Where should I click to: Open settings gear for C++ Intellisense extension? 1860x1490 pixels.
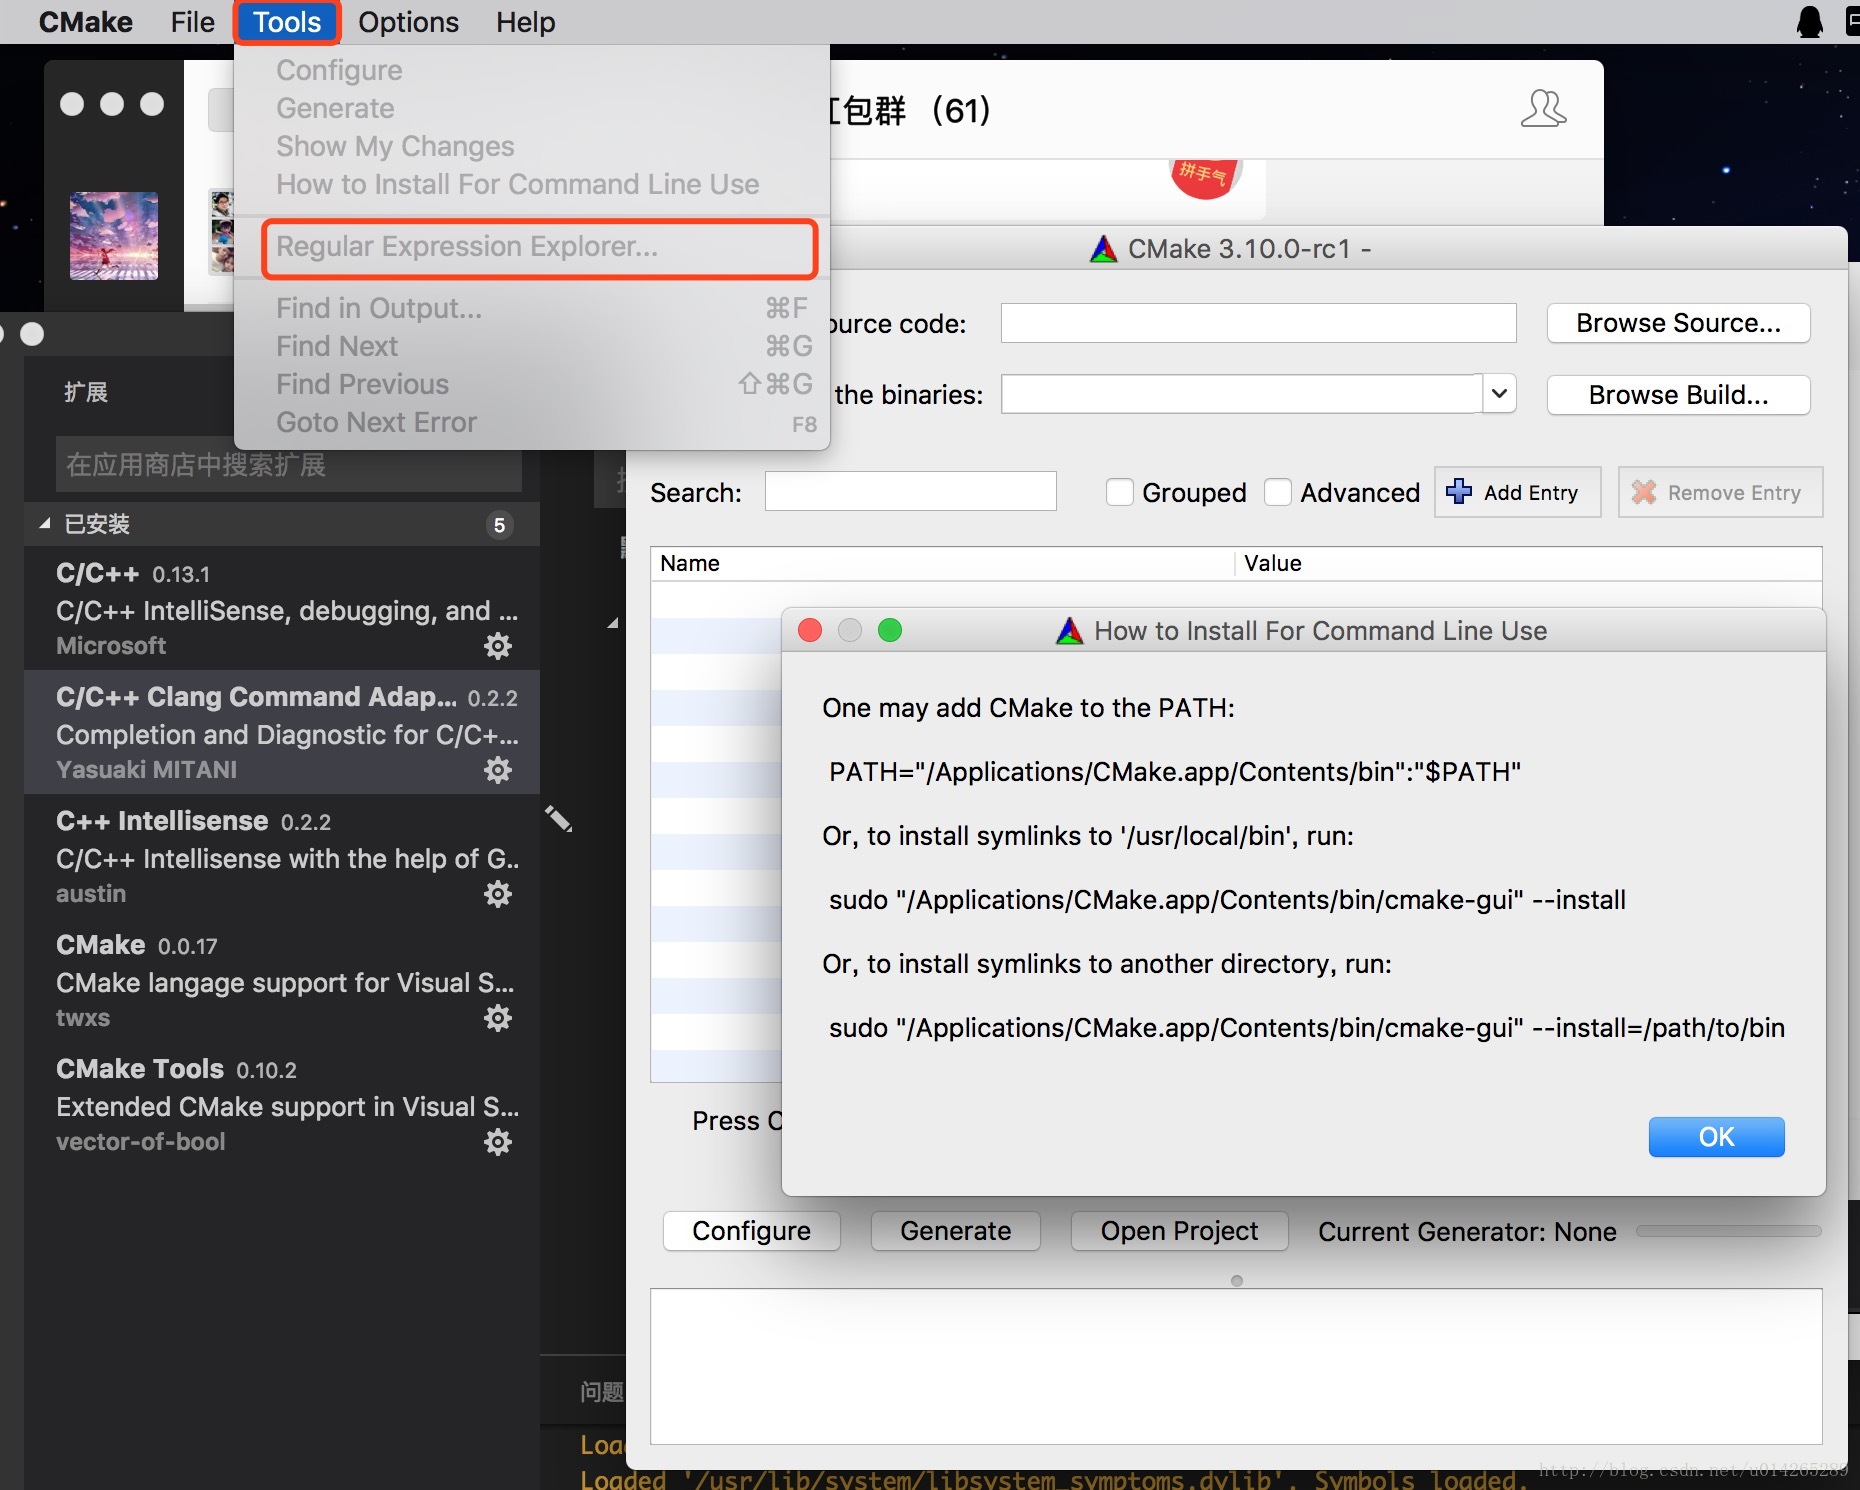tap(498, 894)
